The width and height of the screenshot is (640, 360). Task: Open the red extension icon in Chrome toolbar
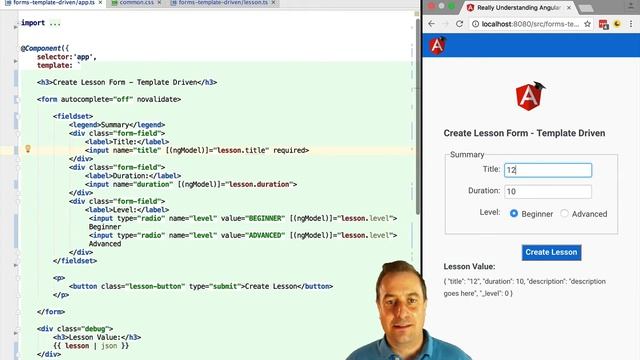click(x=603, y=24)
